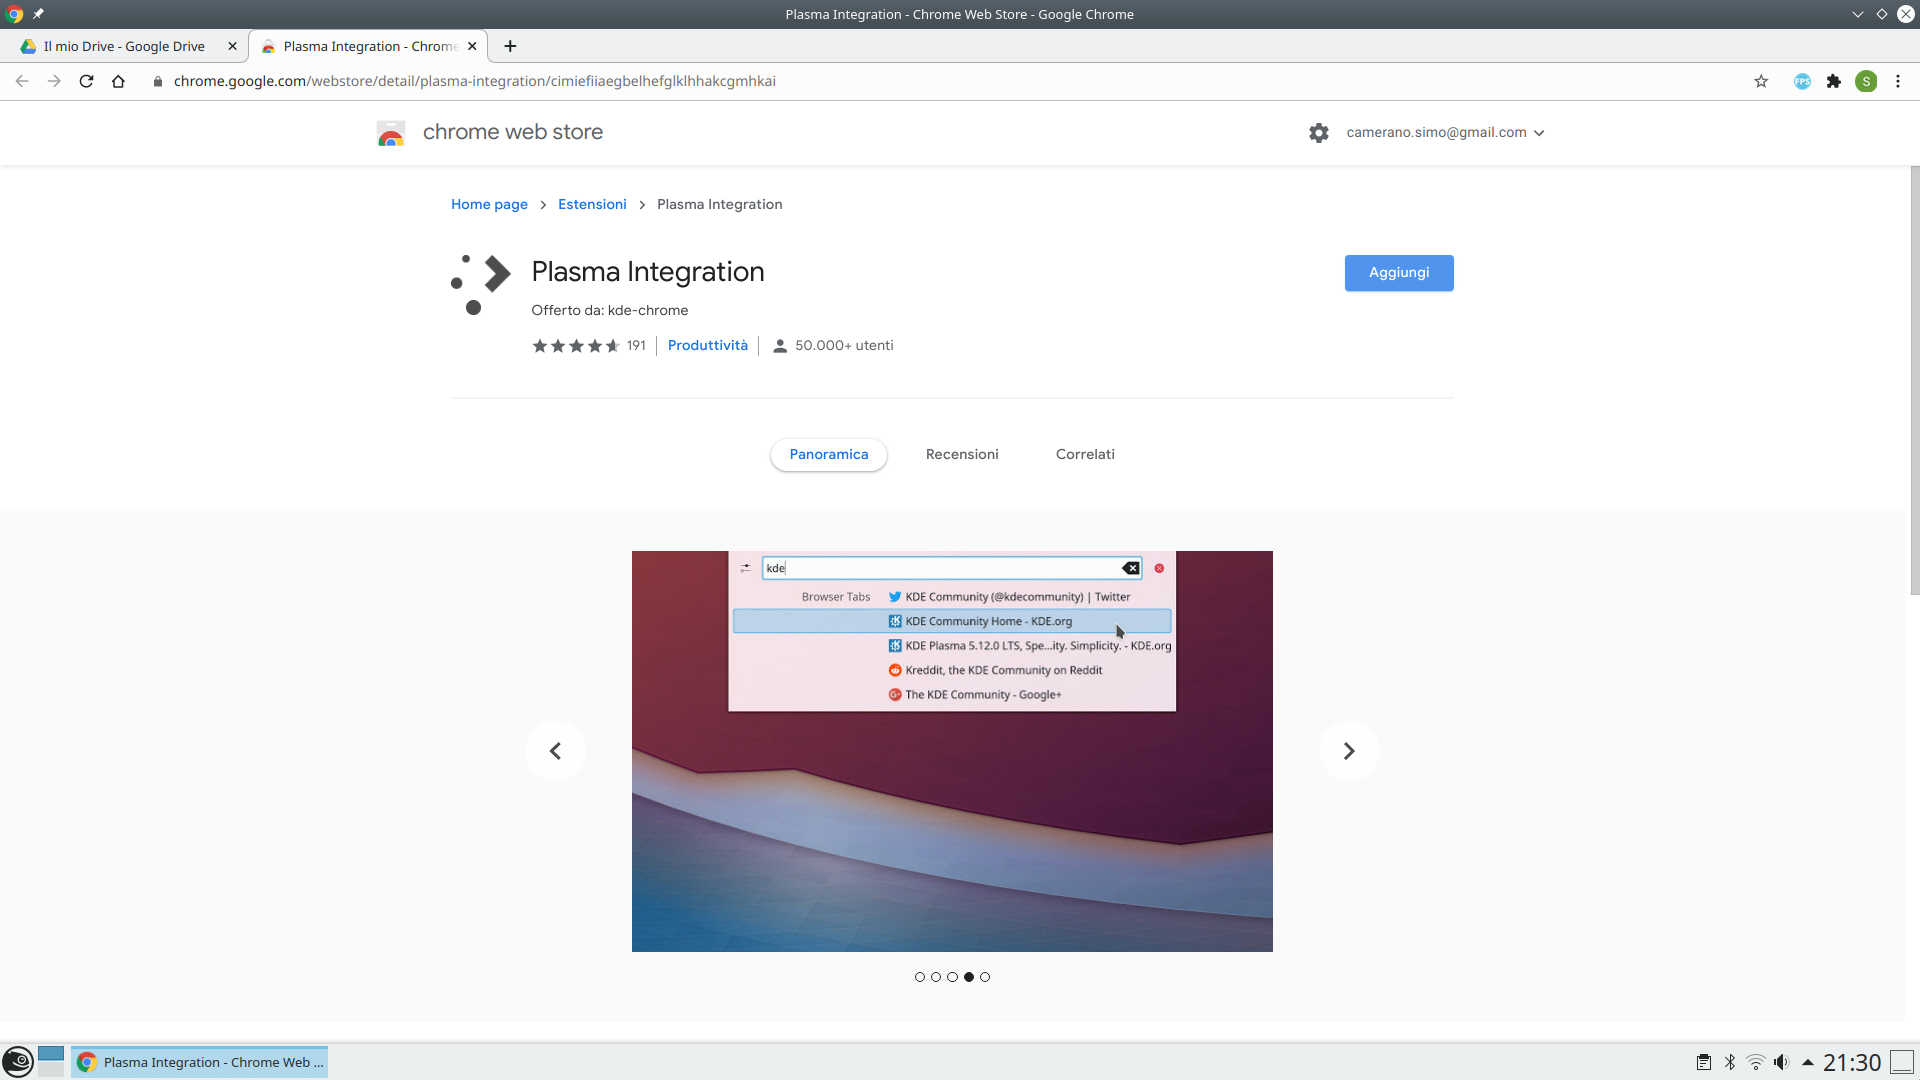Image resolution: width=1920 pixels, height=1080 pixels.
Task: Bookmark this page with the star icon
Action: click(1761, 81)
